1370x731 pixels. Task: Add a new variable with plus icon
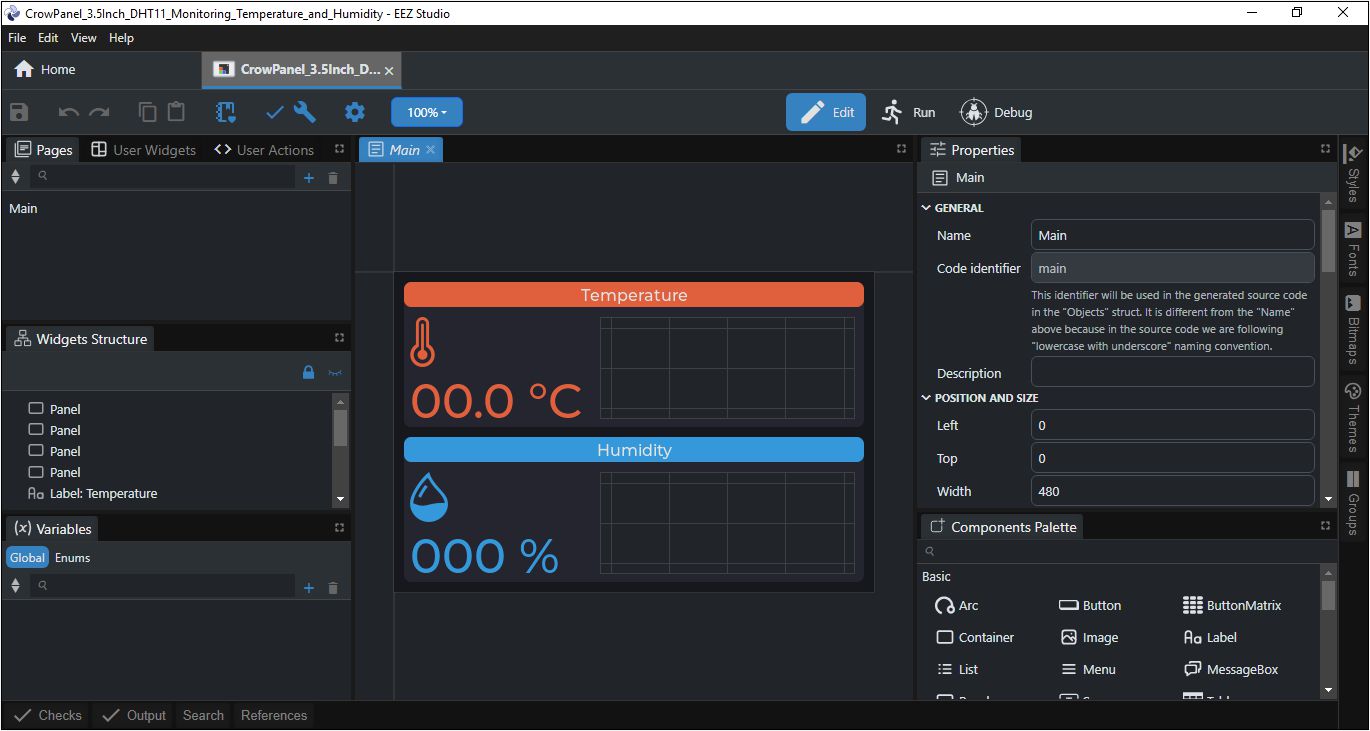click(x=309, y=588)
